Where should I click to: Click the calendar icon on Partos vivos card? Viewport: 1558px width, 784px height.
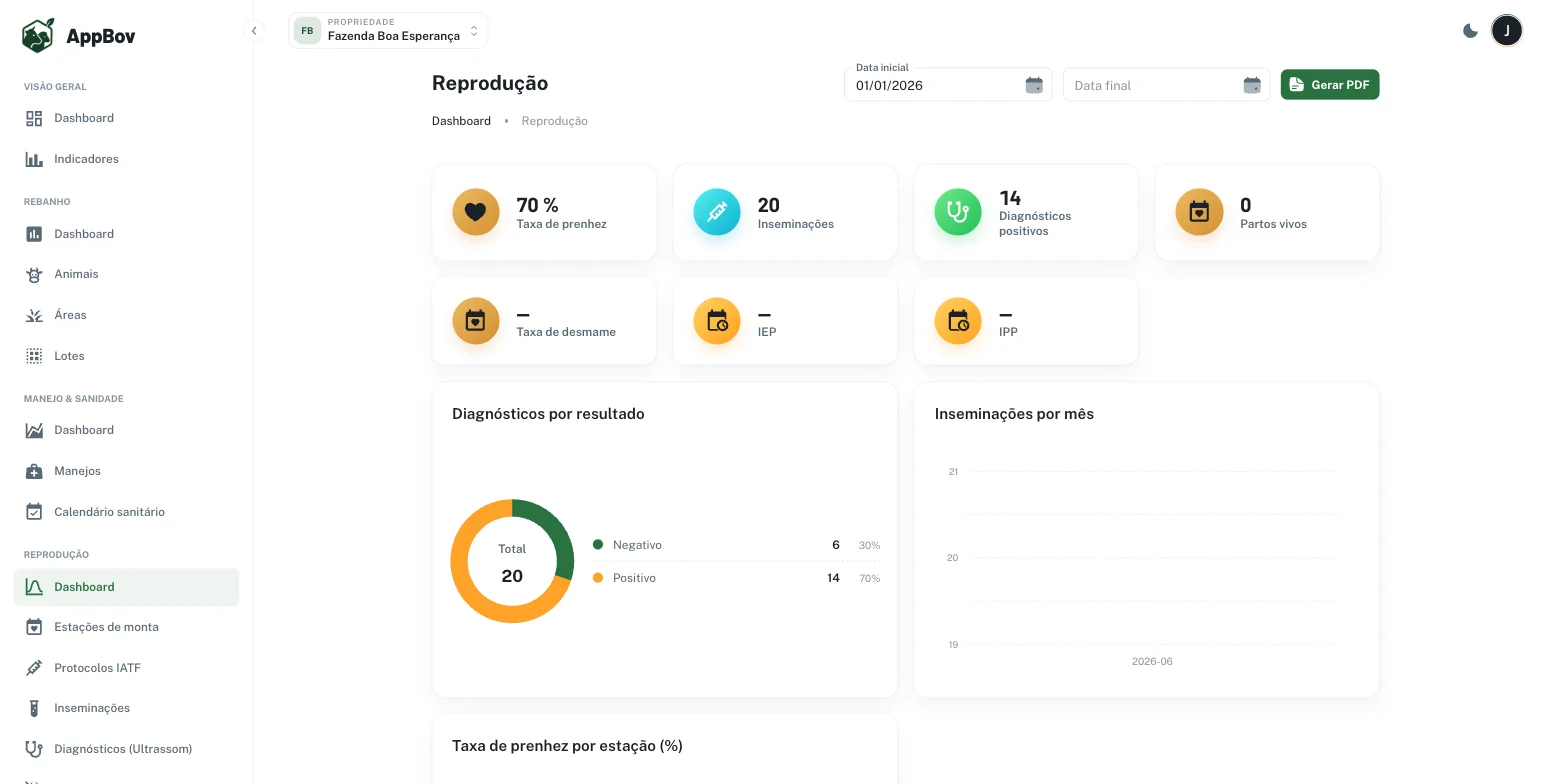1199,212
